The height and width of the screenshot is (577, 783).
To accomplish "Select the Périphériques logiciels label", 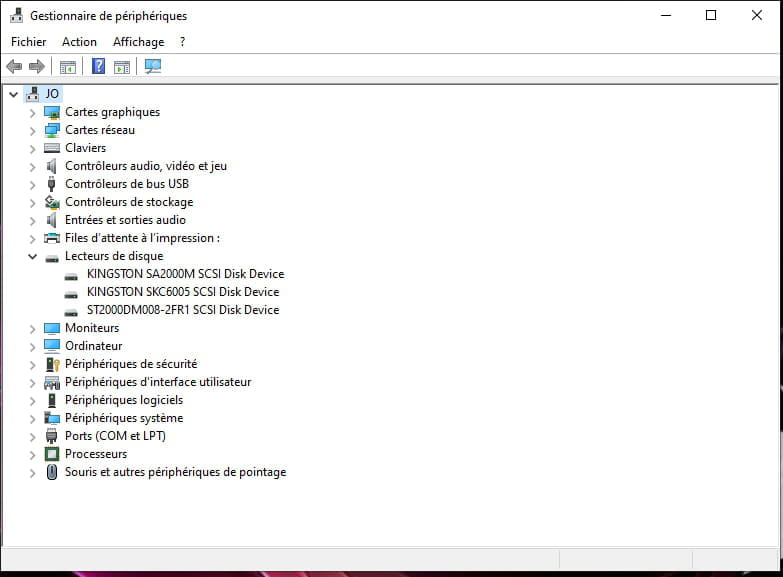I will tap(124, 400).
